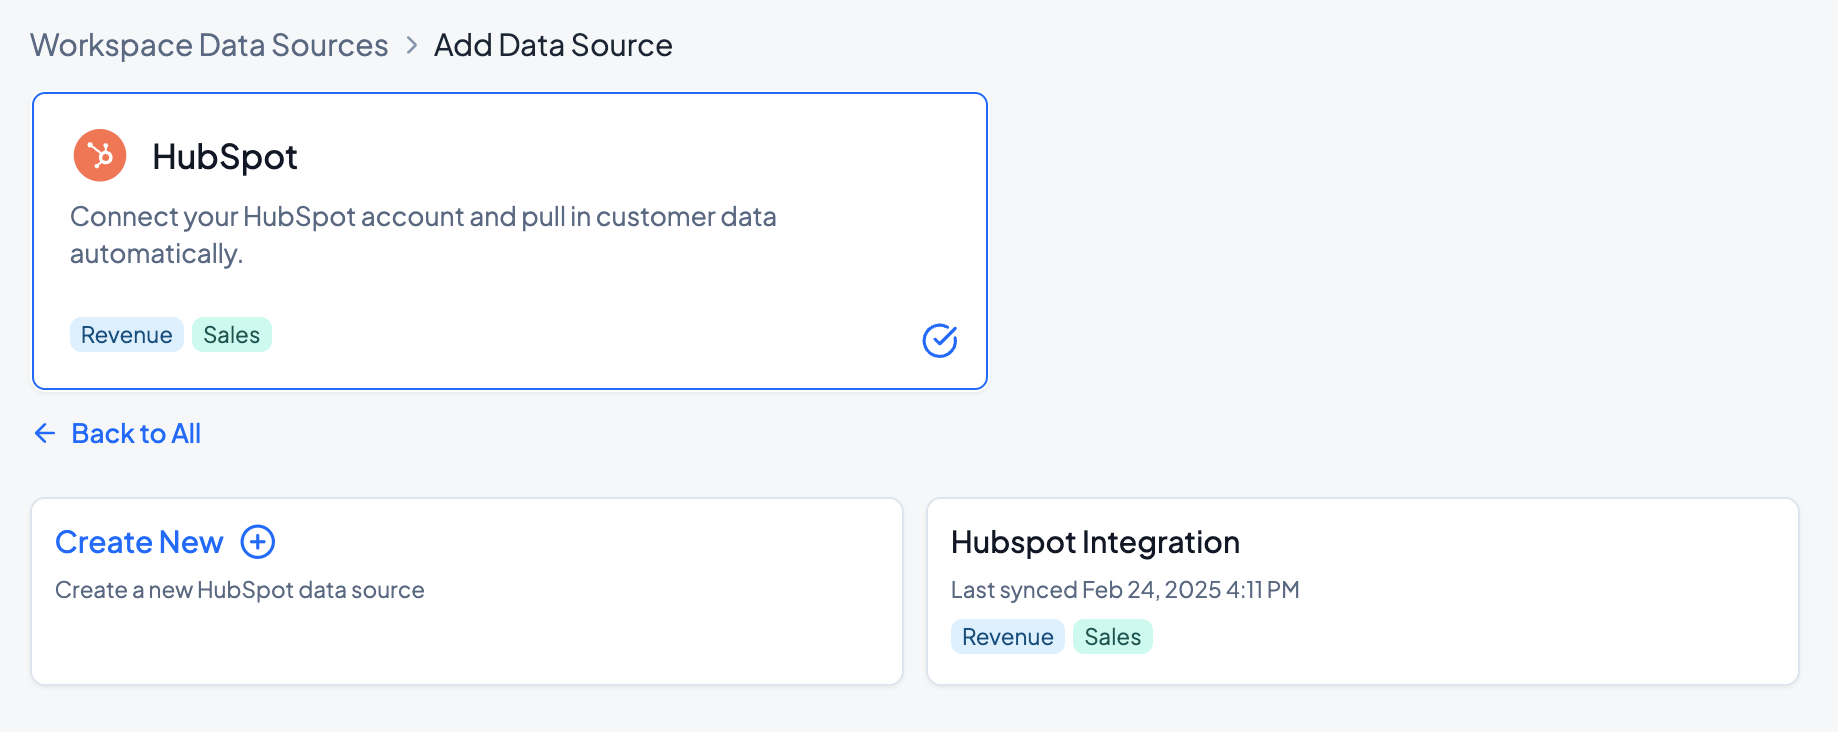1838x732 pixels.
Task: Select Revenue tag under Hubspot Integration
Action: (x=1007, y=637)
